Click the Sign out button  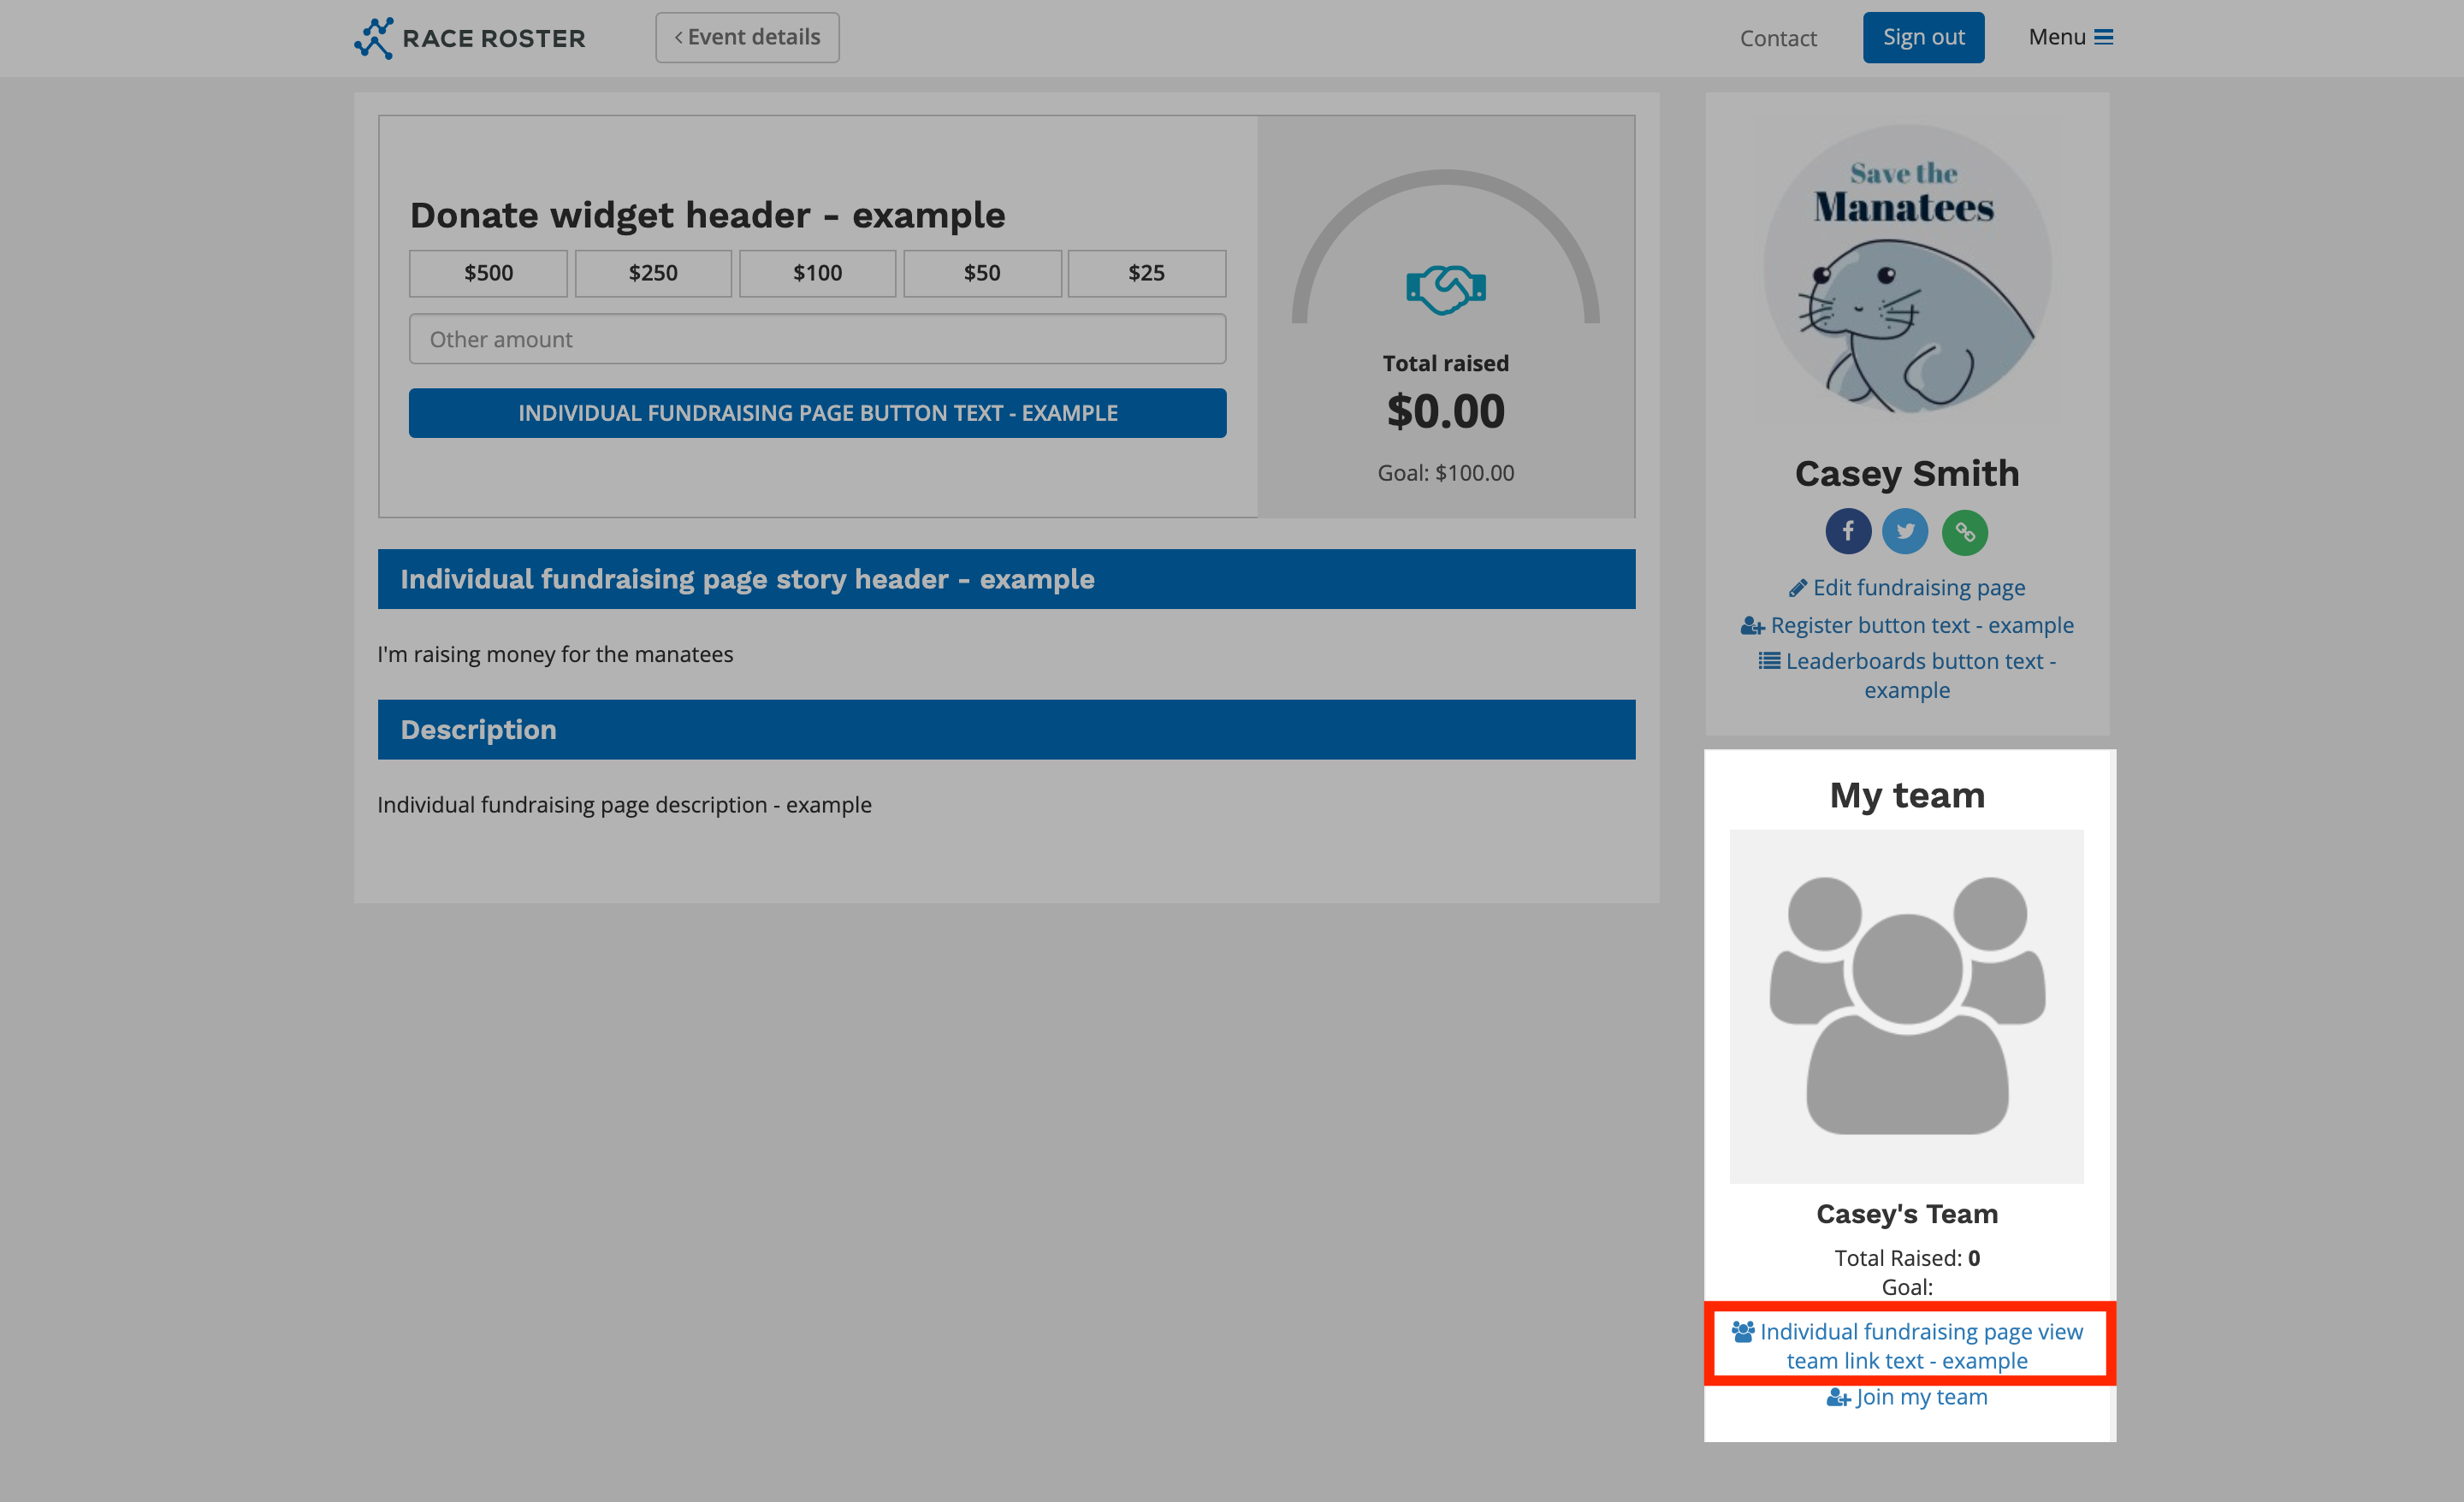click(x=1923, y=37)
